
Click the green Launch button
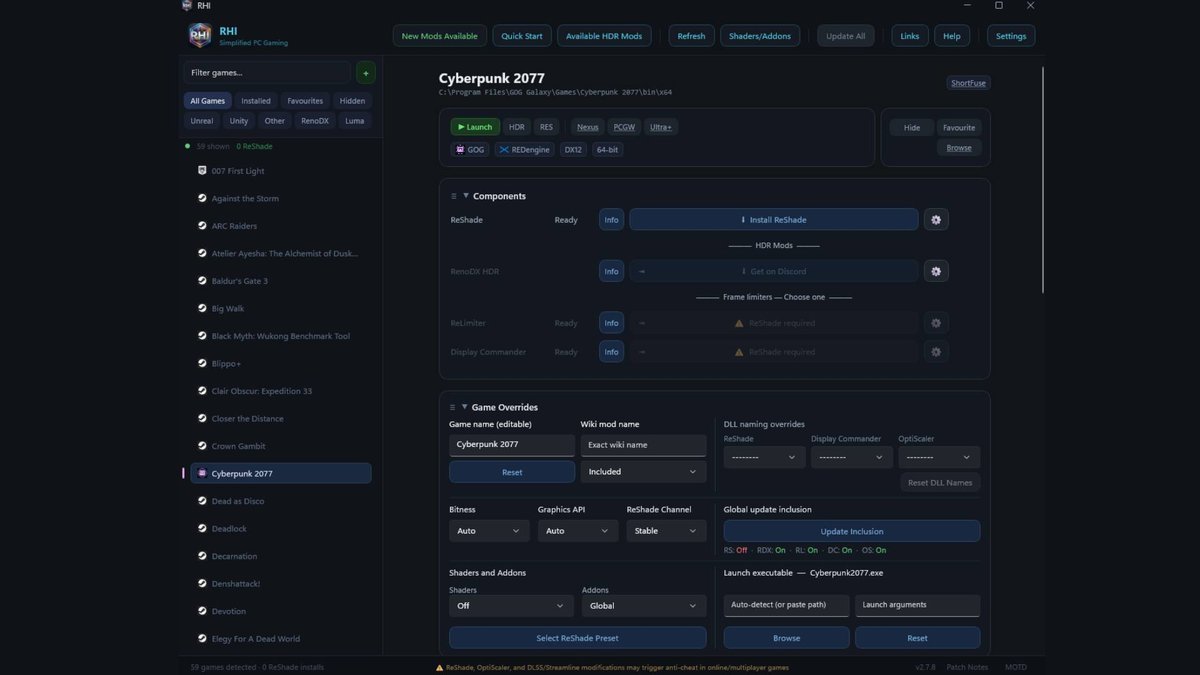click(475, 127)
